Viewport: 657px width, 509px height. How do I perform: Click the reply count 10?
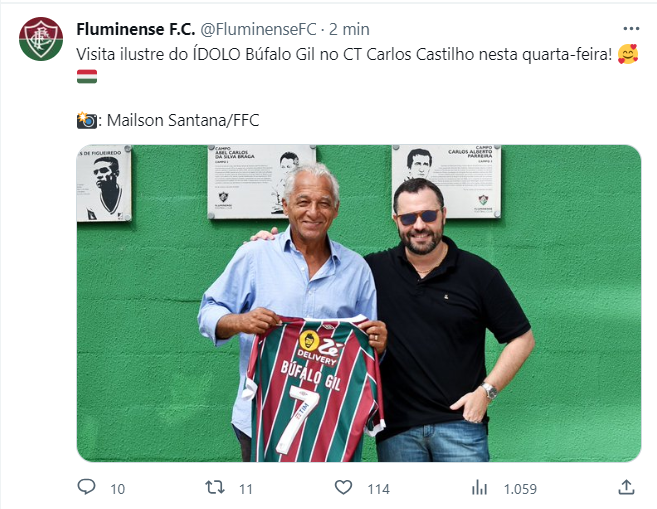tap(117, 489)
